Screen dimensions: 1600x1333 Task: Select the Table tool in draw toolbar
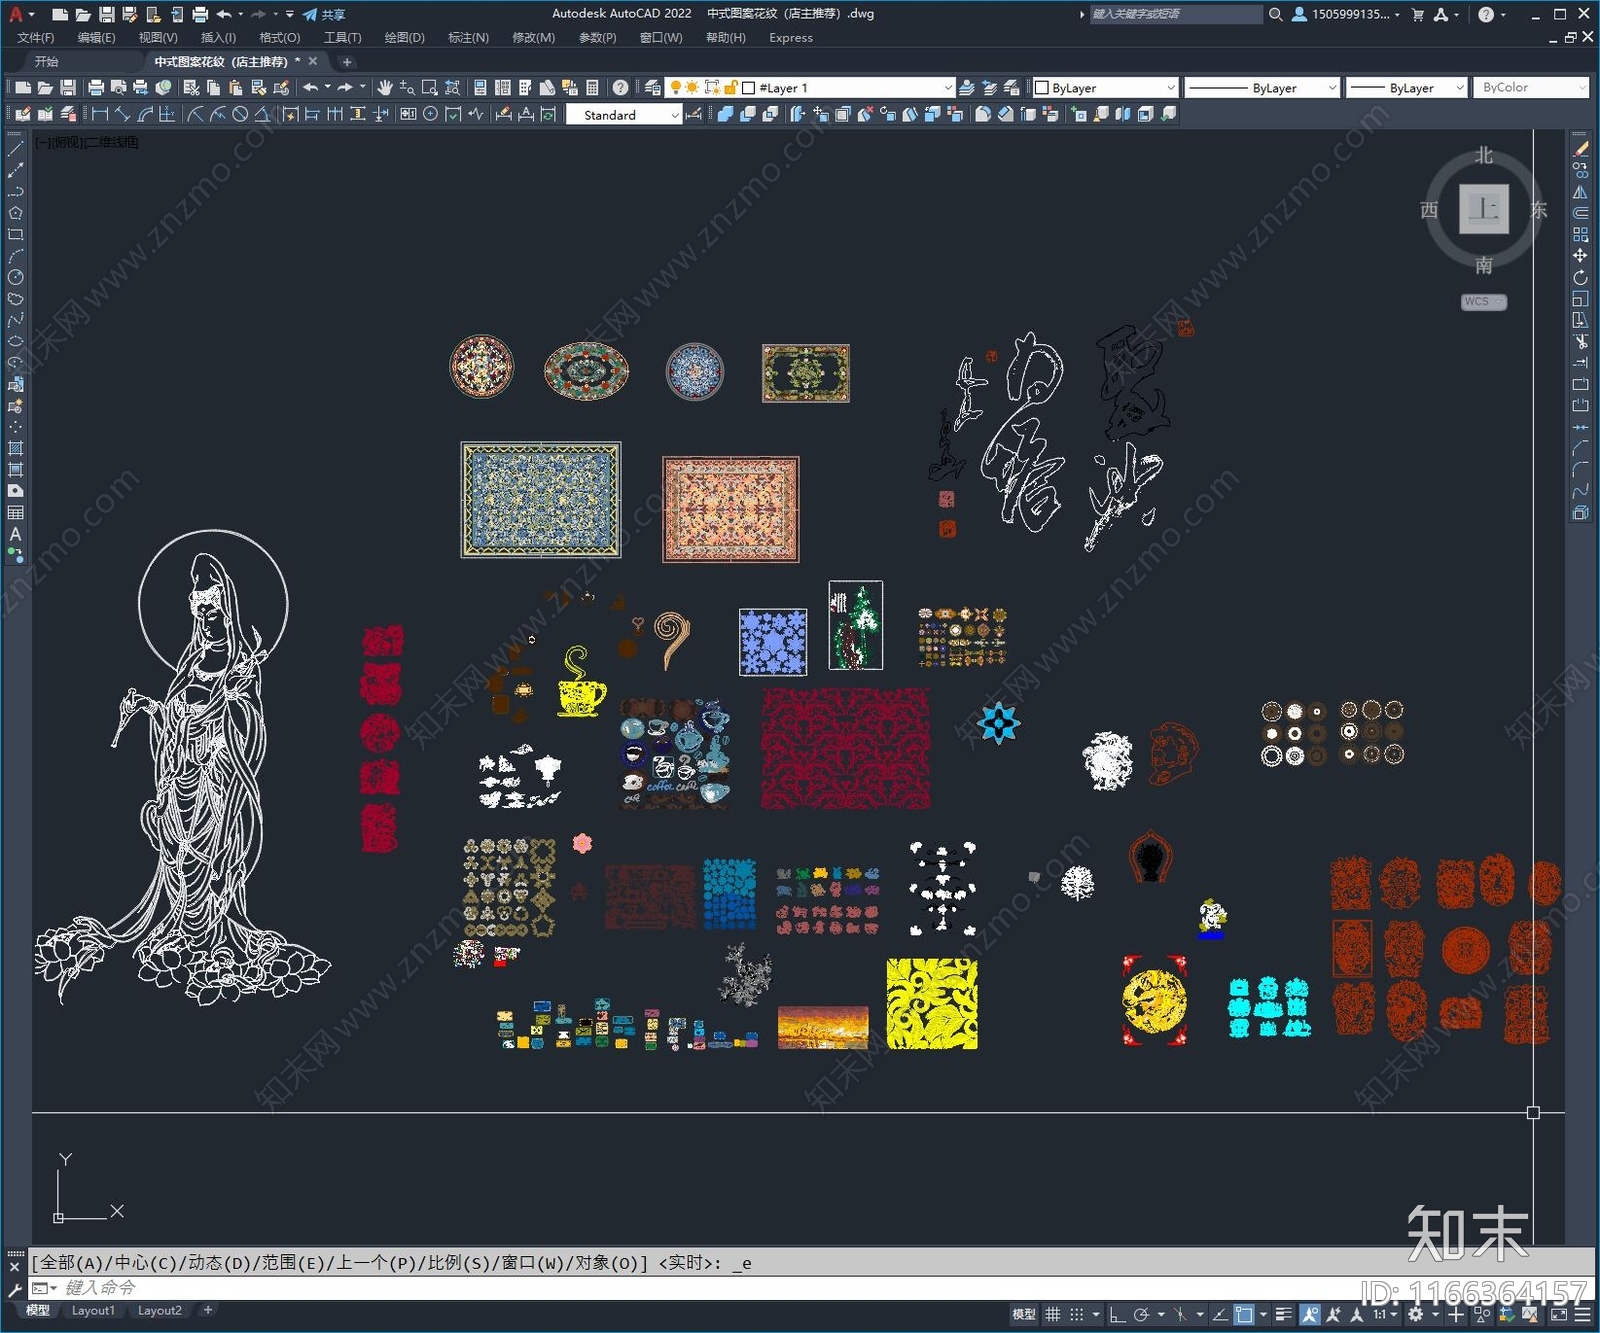(x=15, y=512)
